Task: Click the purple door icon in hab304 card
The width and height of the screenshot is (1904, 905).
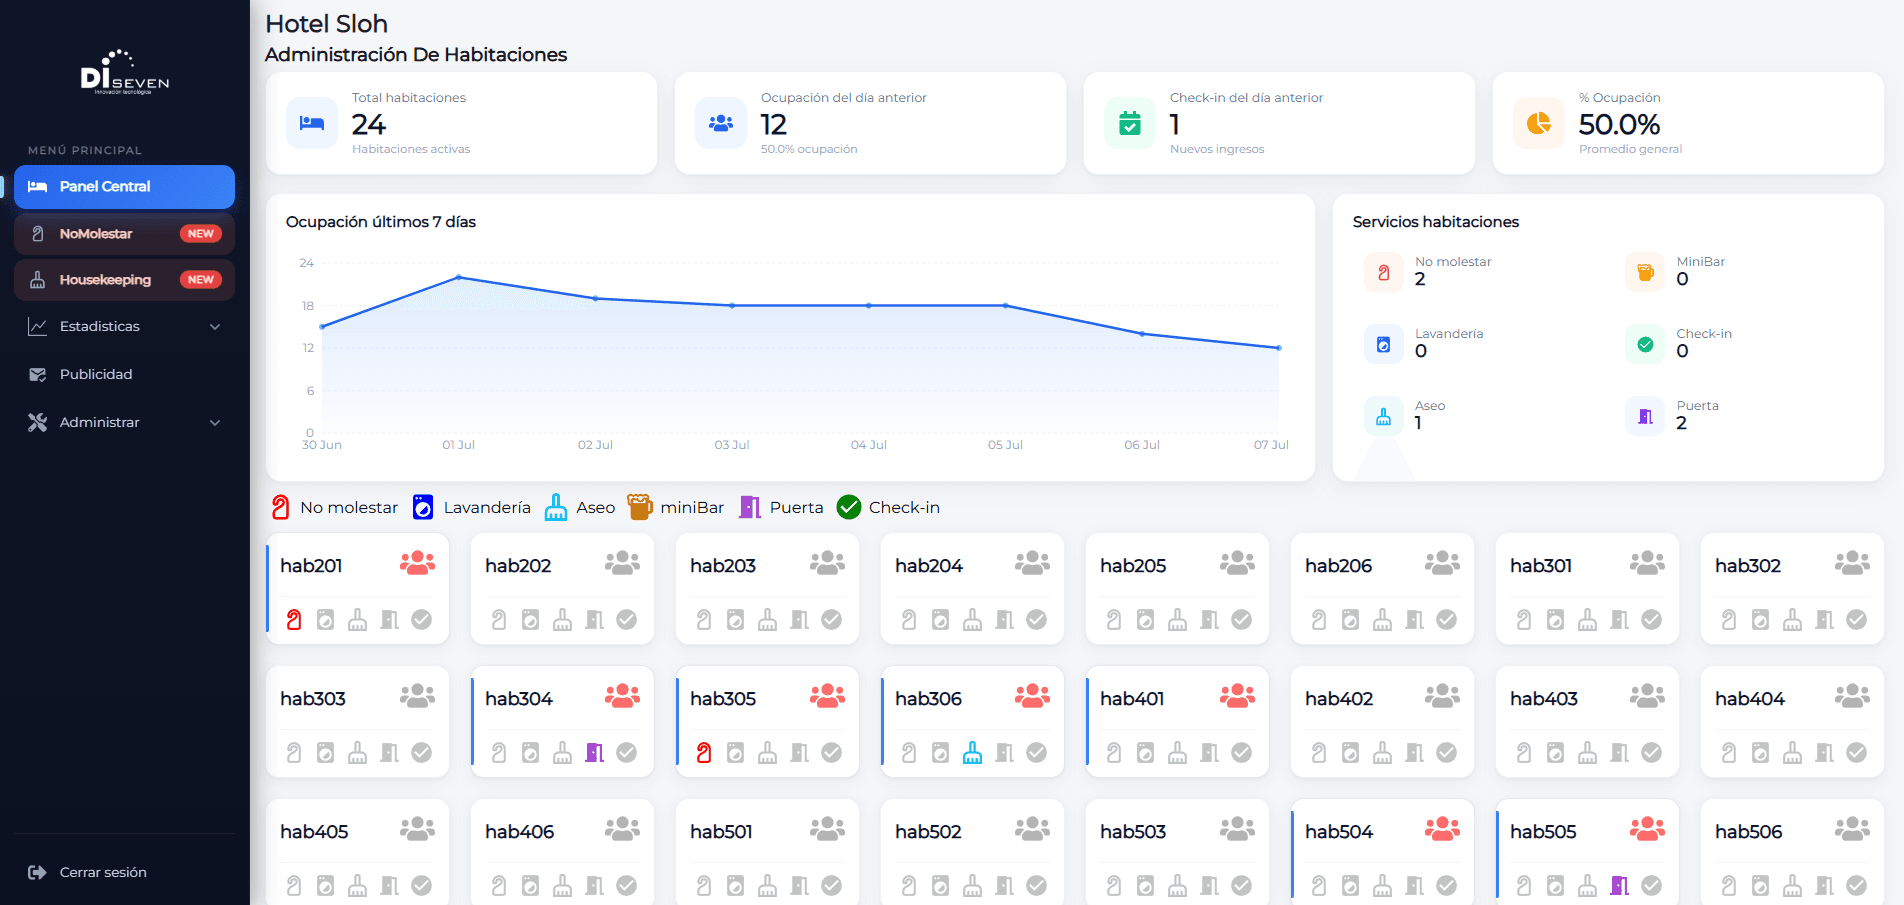Action: pos(595,753)
